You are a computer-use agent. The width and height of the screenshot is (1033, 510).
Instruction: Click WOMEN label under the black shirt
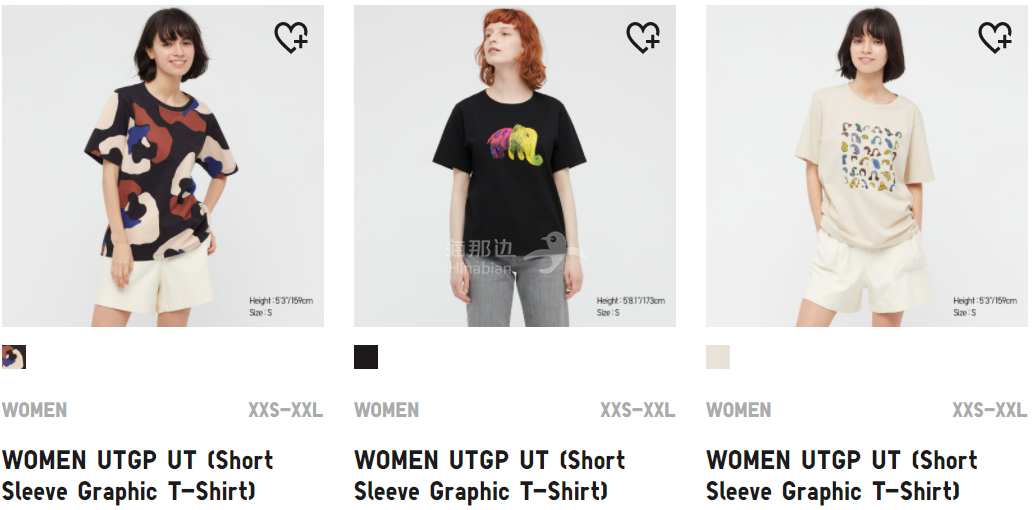(386, 411)
